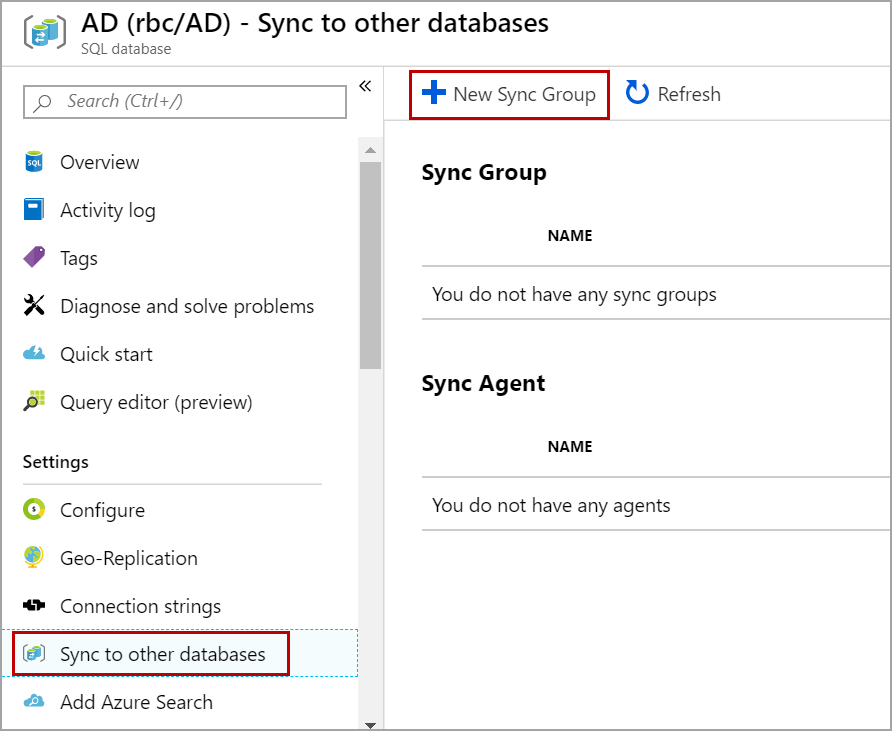
Task: Click the green Configure icon
Action: [x=34, y=510]
